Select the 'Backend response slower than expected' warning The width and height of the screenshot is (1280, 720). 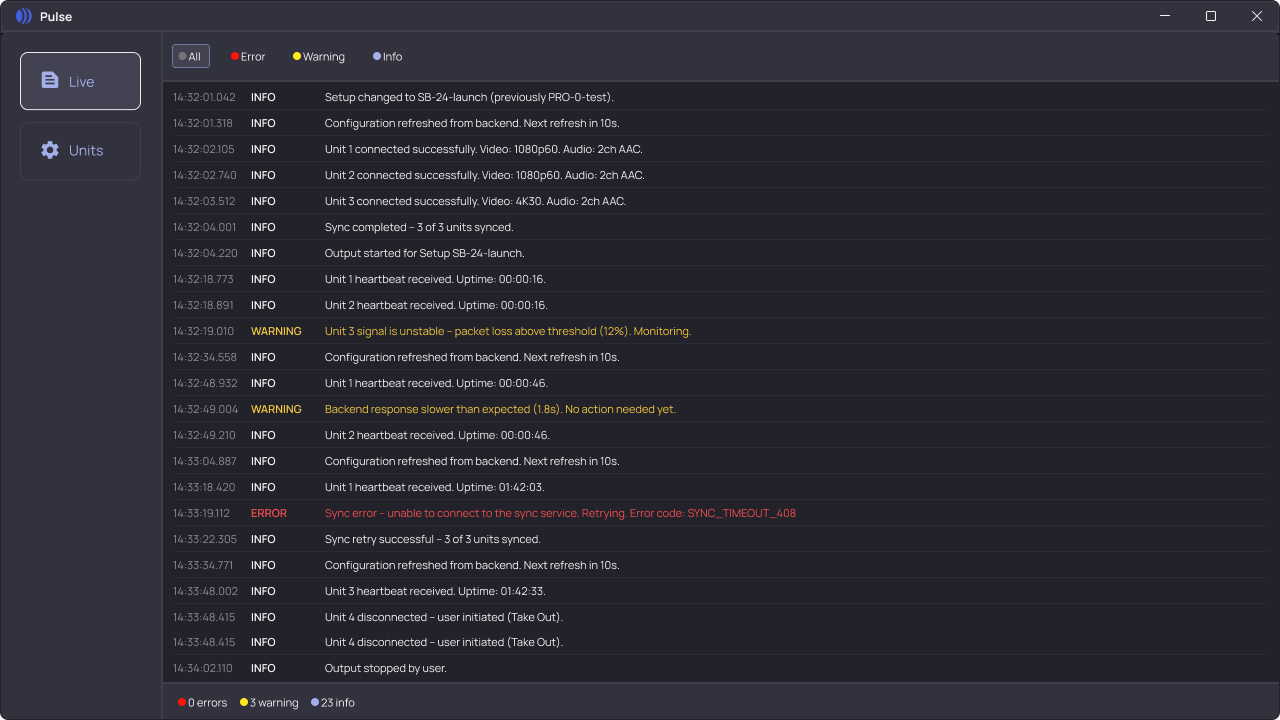(720, 409)
